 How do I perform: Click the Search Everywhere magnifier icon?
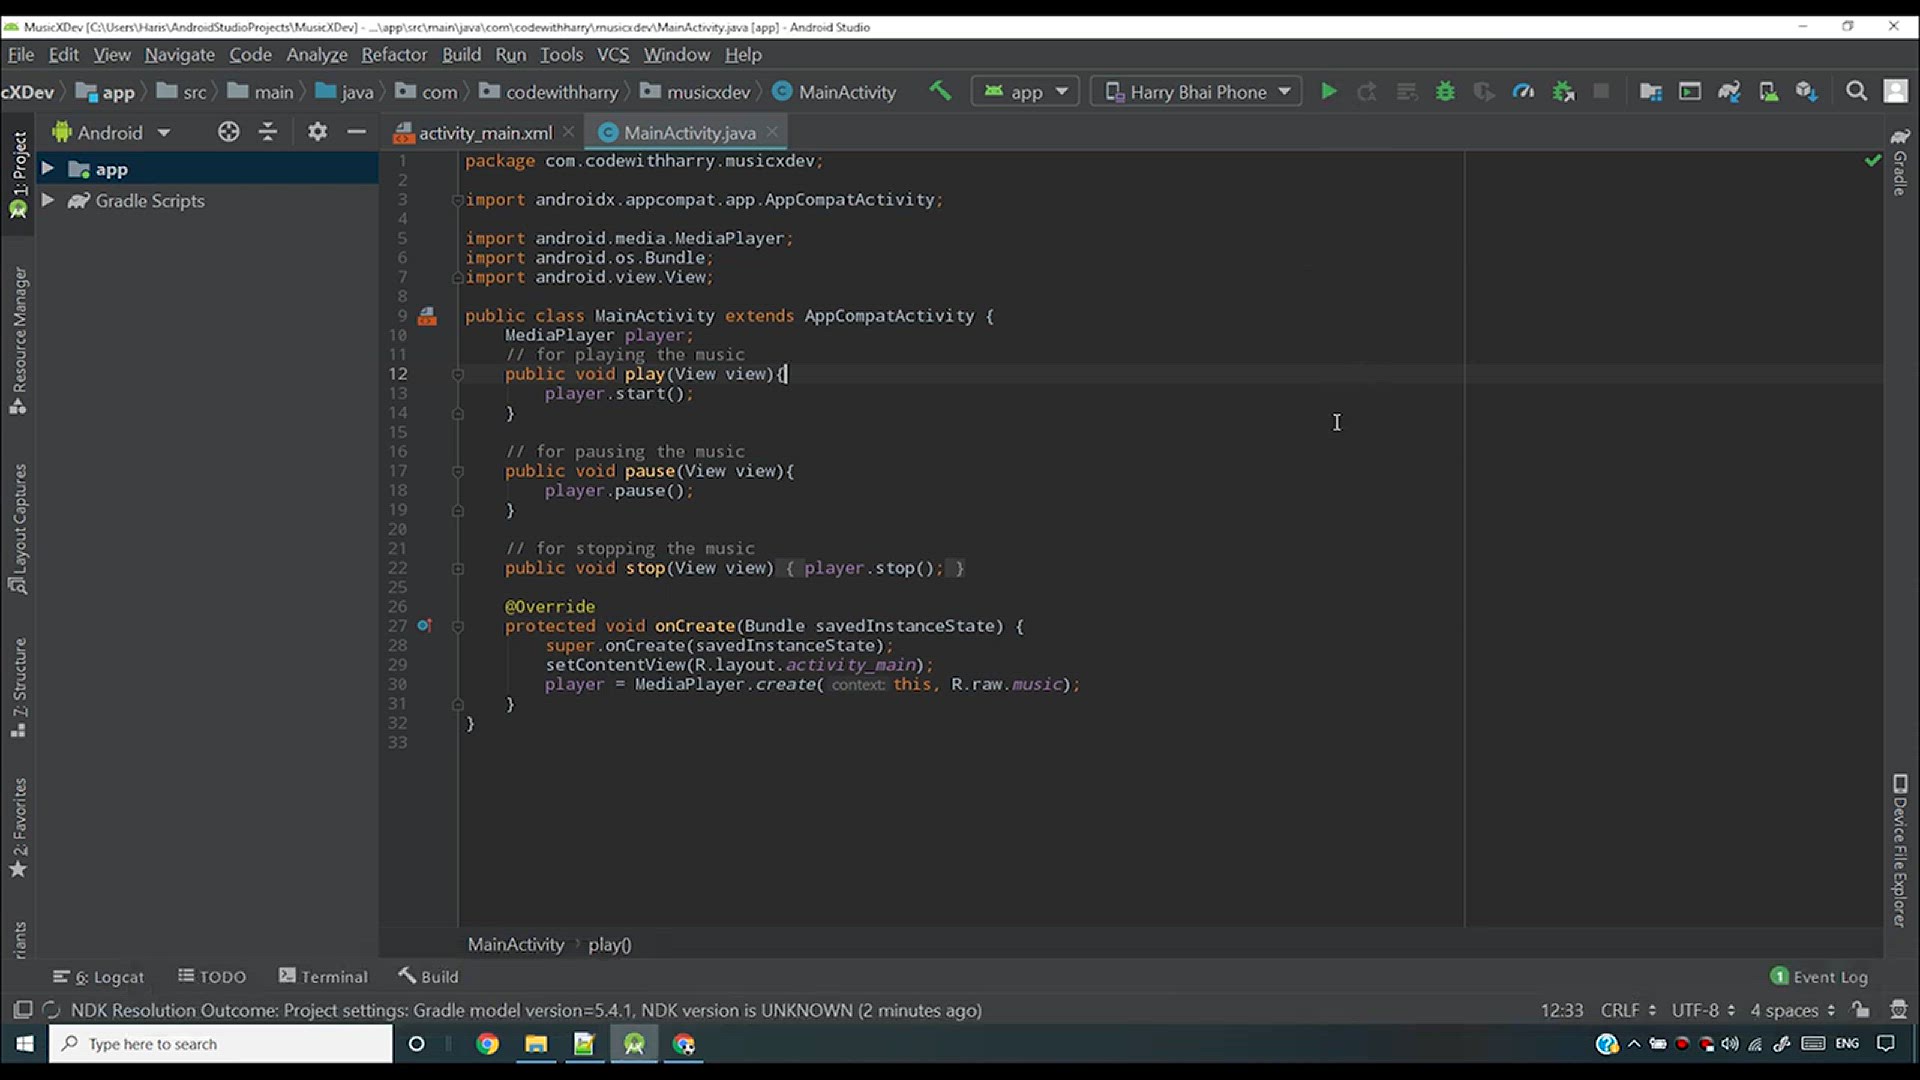(x=1856, y=92)
